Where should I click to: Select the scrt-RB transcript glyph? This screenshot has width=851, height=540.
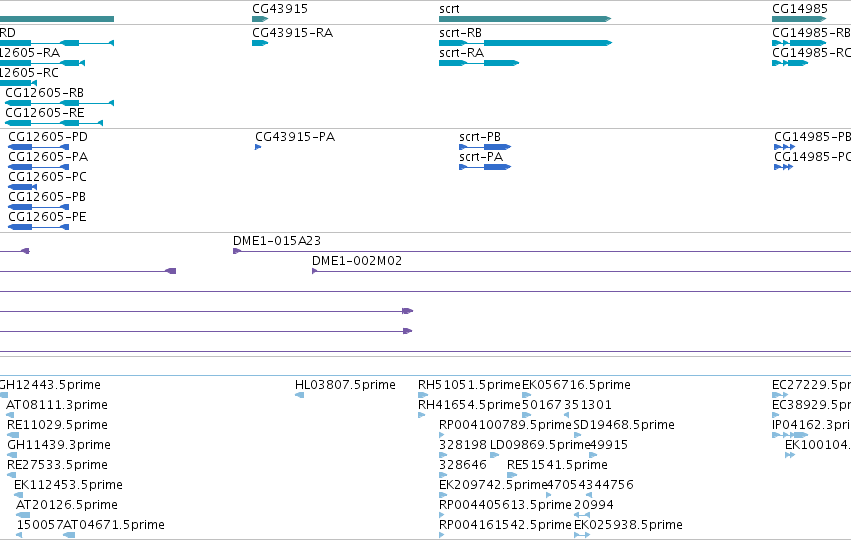(x=525, y=43)
